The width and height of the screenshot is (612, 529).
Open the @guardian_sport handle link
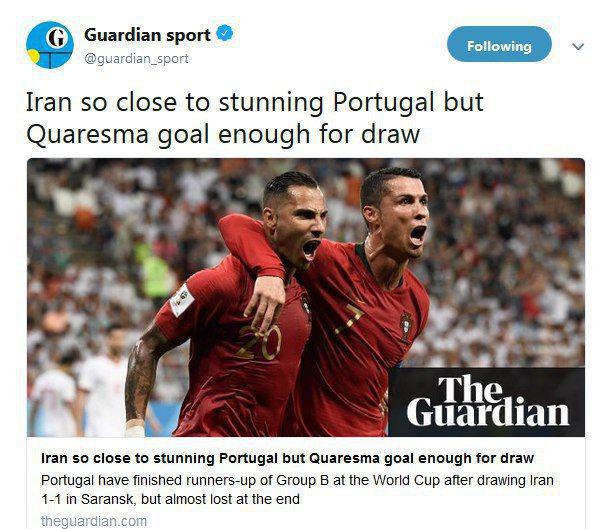pyautogui.click(x=136, y=59)
